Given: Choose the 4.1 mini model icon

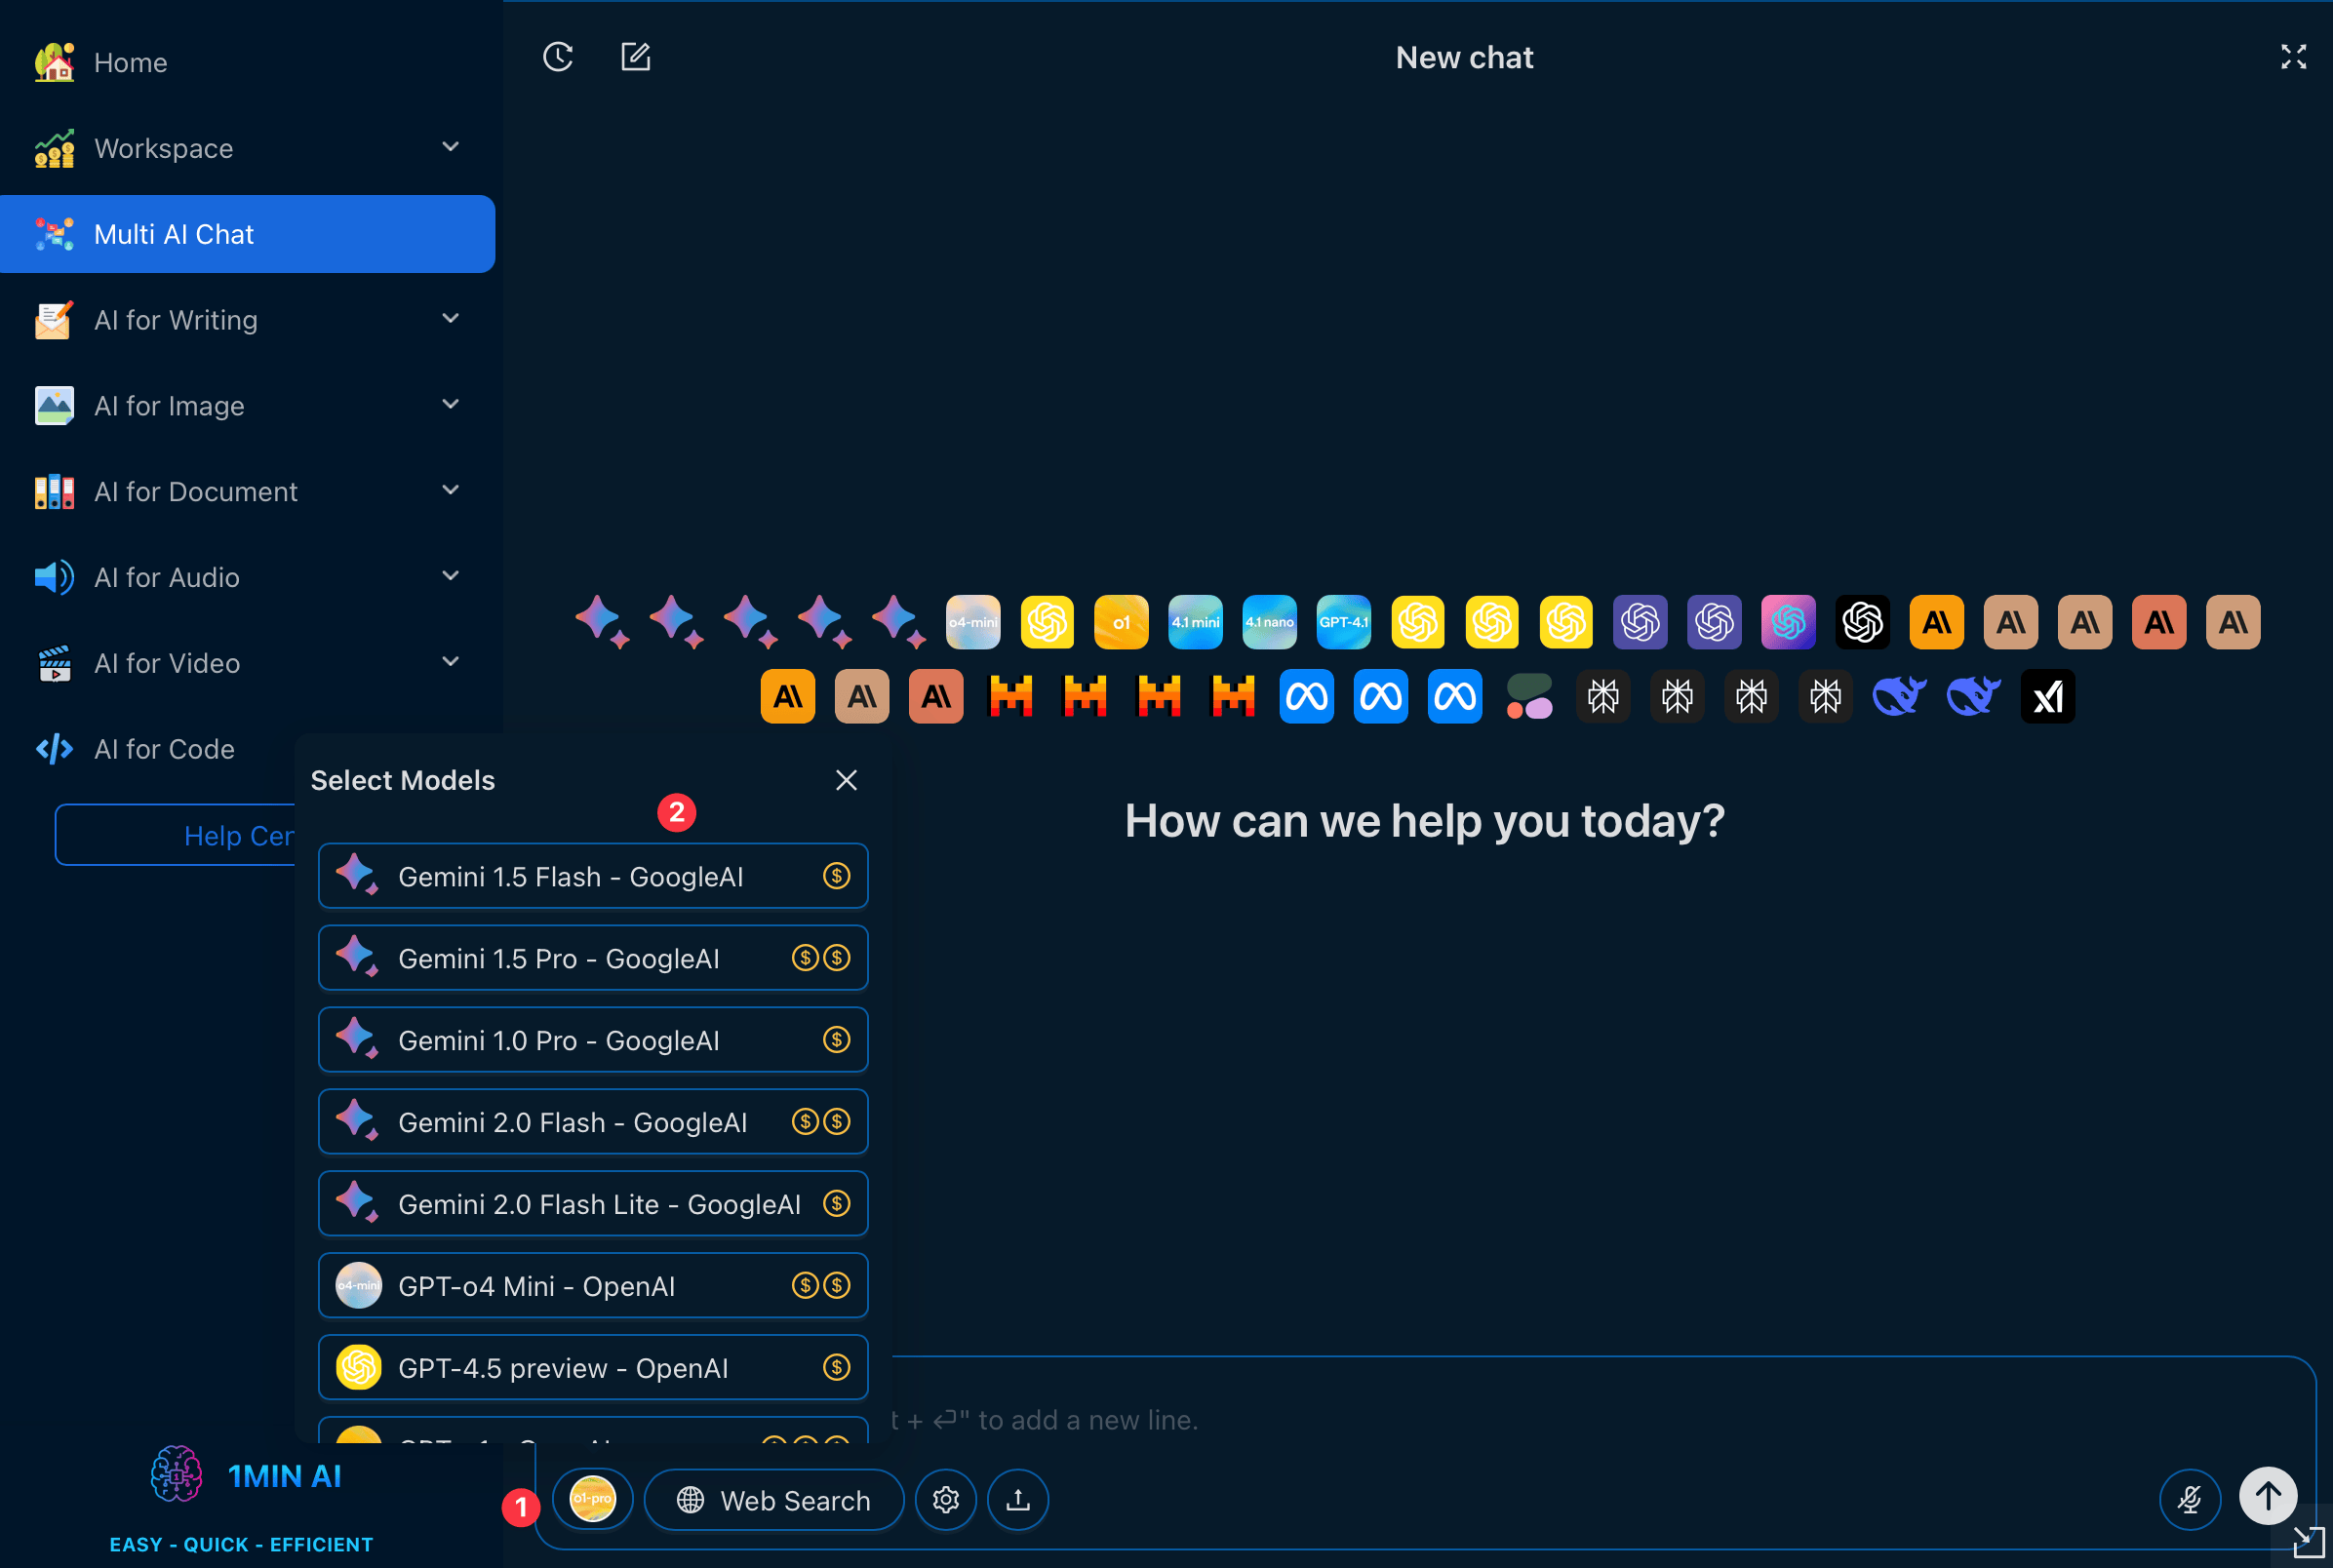Looking at the screenshot, I should [x=1195, y=622].
